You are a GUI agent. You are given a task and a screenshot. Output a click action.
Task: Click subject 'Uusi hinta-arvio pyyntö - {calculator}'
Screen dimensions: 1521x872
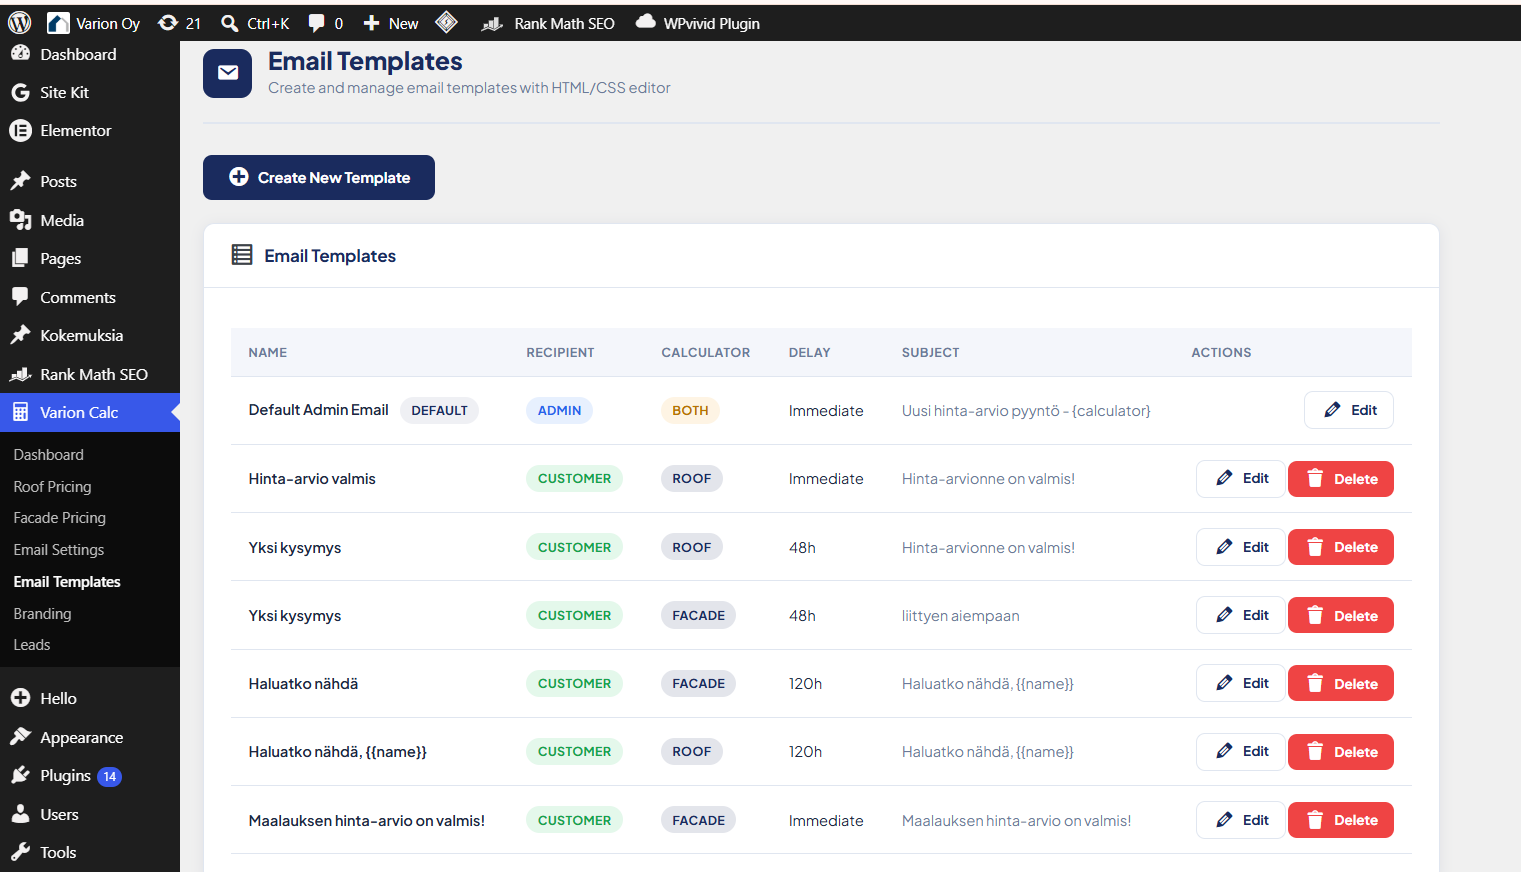[1026, 411]
